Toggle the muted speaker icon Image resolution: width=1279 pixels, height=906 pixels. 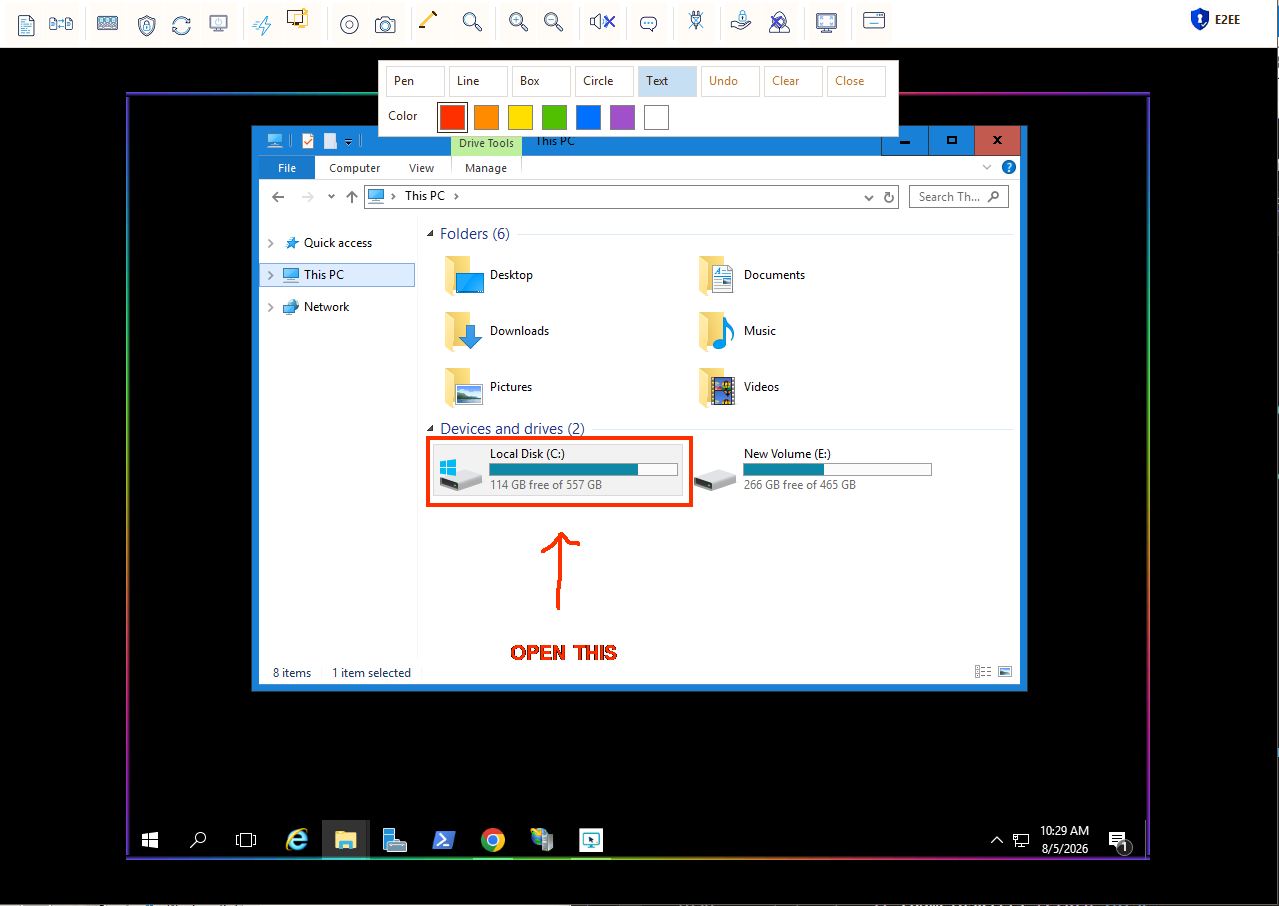[x=602, y=21]
